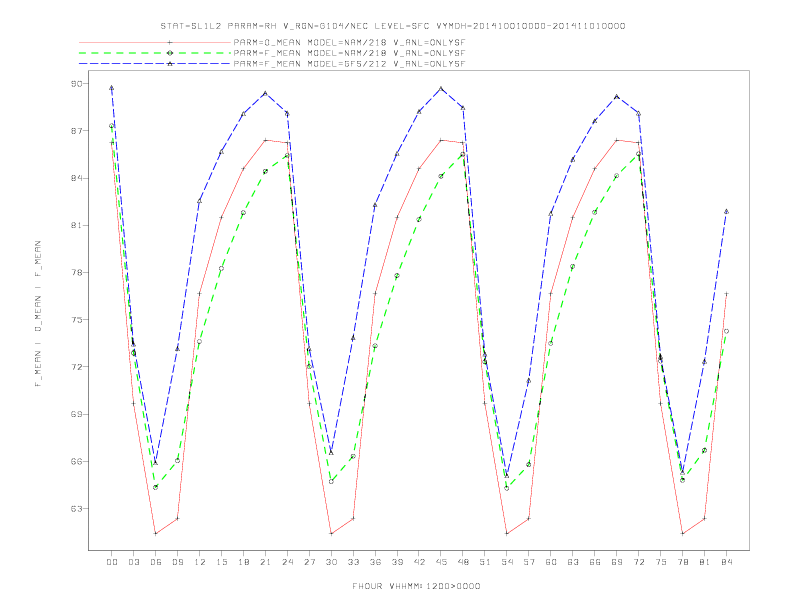Click the red solid legend line sample
Screen dimensions: 792x612
pos(155,42)
